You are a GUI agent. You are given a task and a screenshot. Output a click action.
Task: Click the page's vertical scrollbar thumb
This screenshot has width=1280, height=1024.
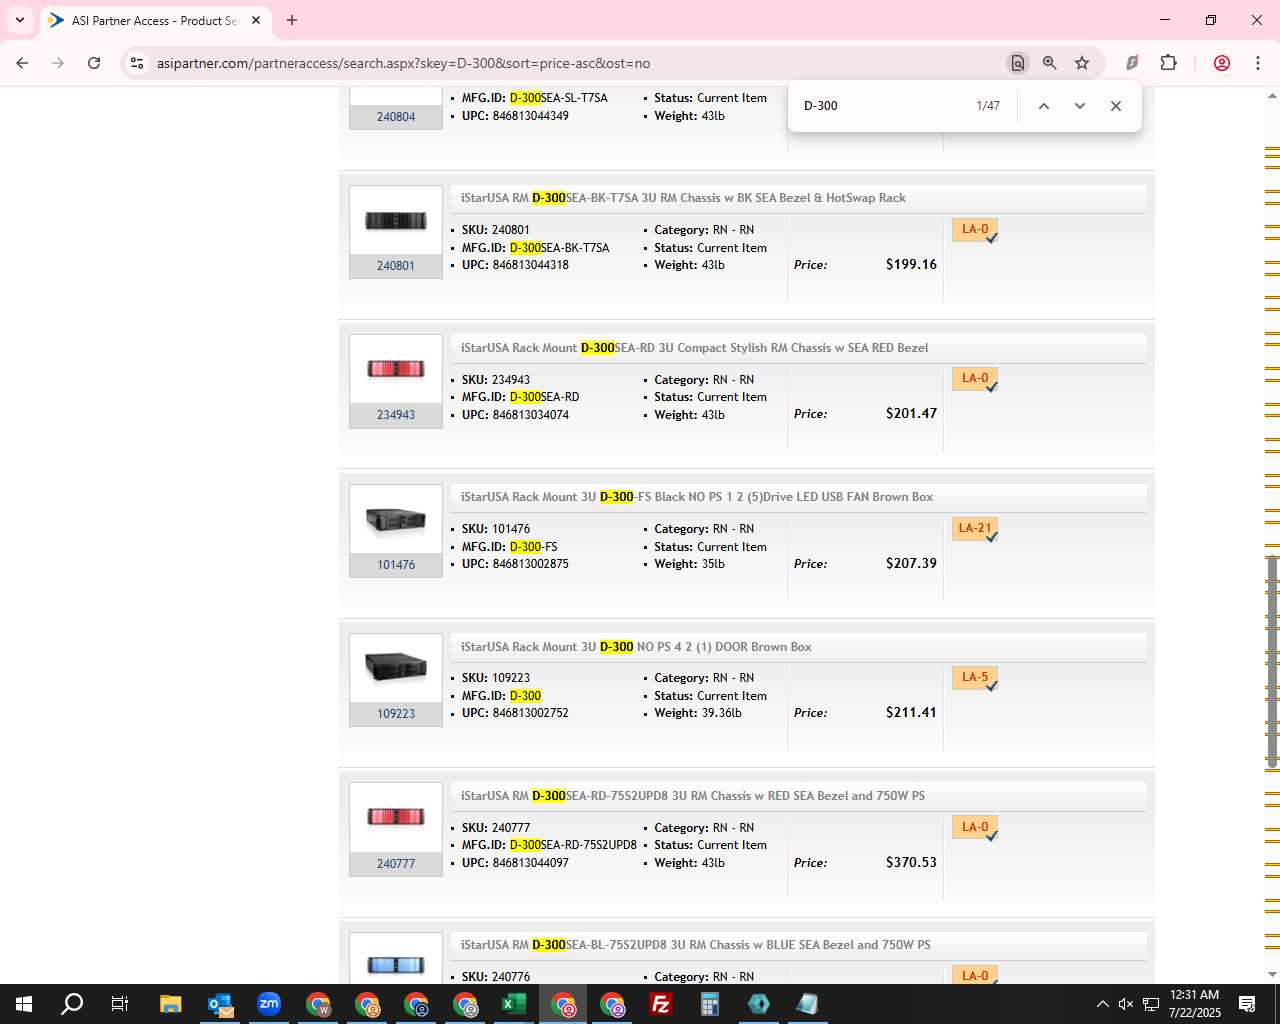coord(1272,661)
